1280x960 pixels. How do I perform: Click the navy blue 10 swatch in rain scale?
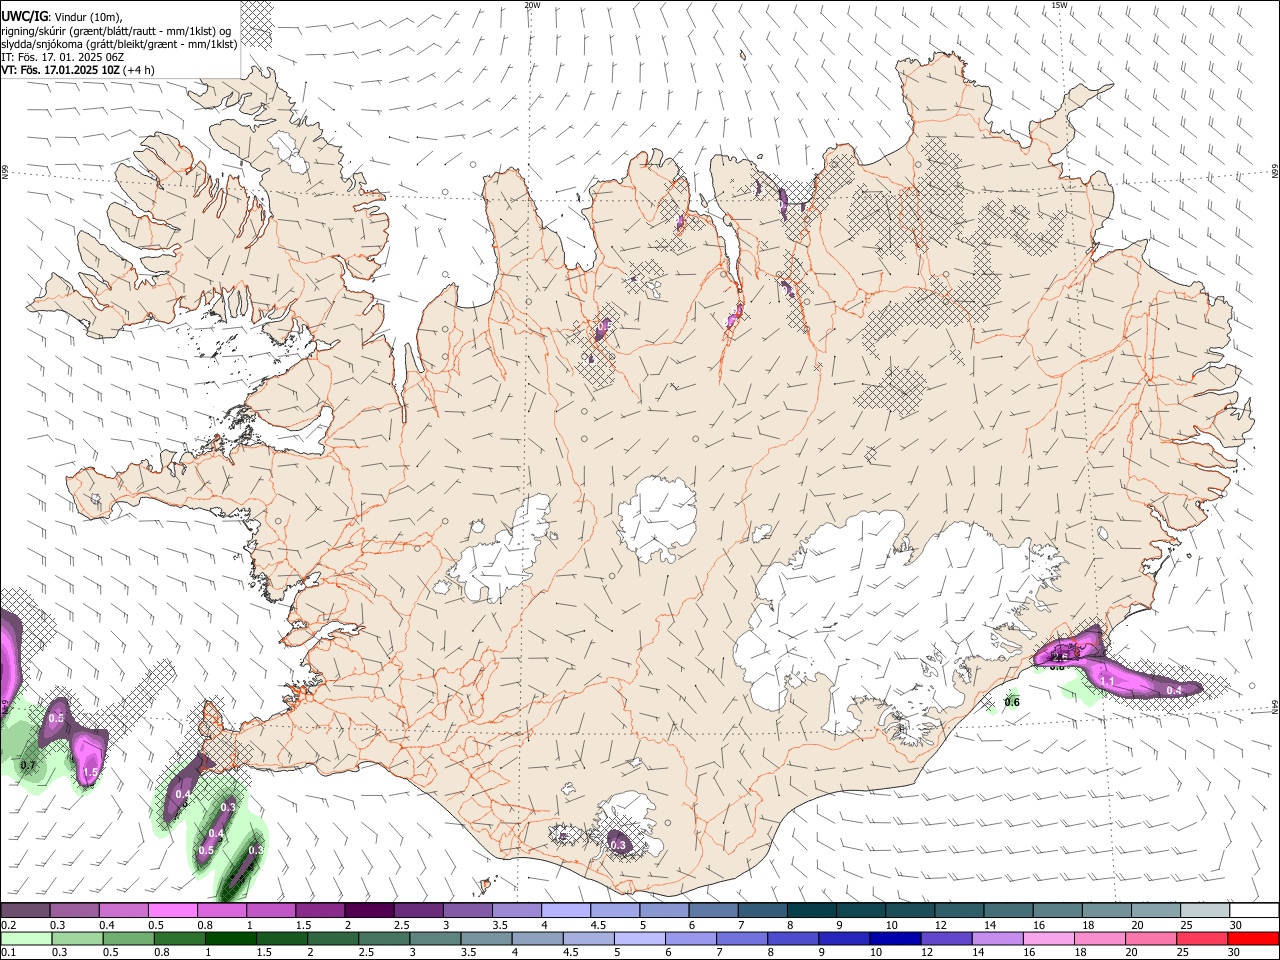[x=896, y=938]
